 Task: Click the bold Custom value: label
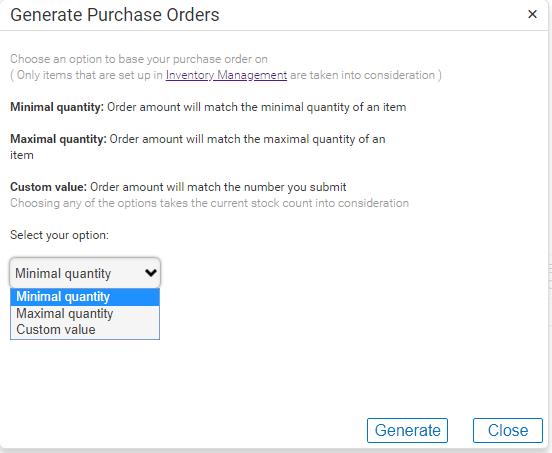[x=49, y=187]
